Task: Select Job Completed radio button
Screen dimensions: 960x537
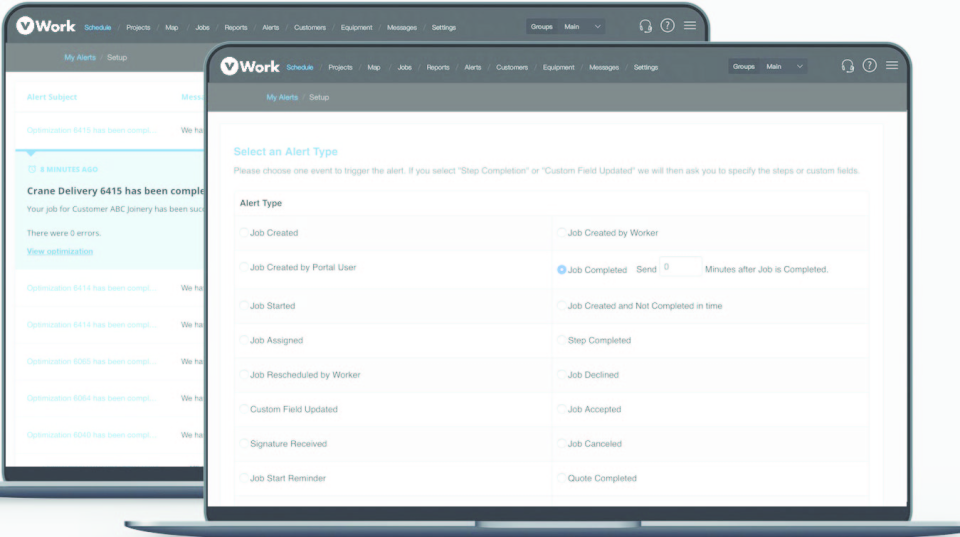Action: [x=561, y=269]
